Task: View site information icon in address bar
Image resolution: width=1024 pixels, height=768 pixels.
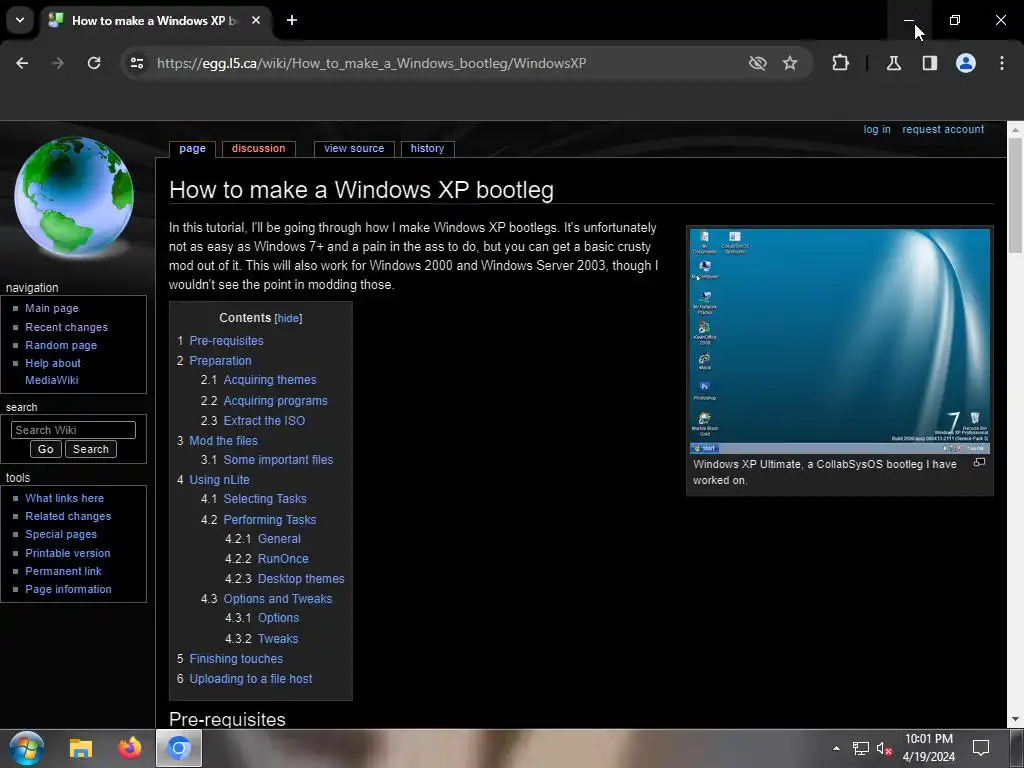Action: [137, 63]
